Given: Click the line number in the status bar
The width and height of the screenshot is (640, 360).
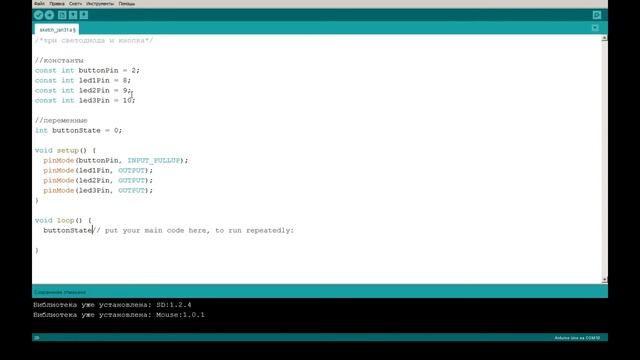Looking at the screenshot, I should (x=37, y=338).
